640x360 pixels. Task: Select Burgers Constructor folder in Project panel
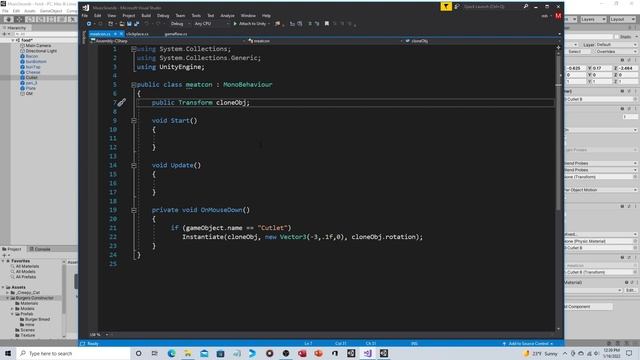[x=34, y=298]
